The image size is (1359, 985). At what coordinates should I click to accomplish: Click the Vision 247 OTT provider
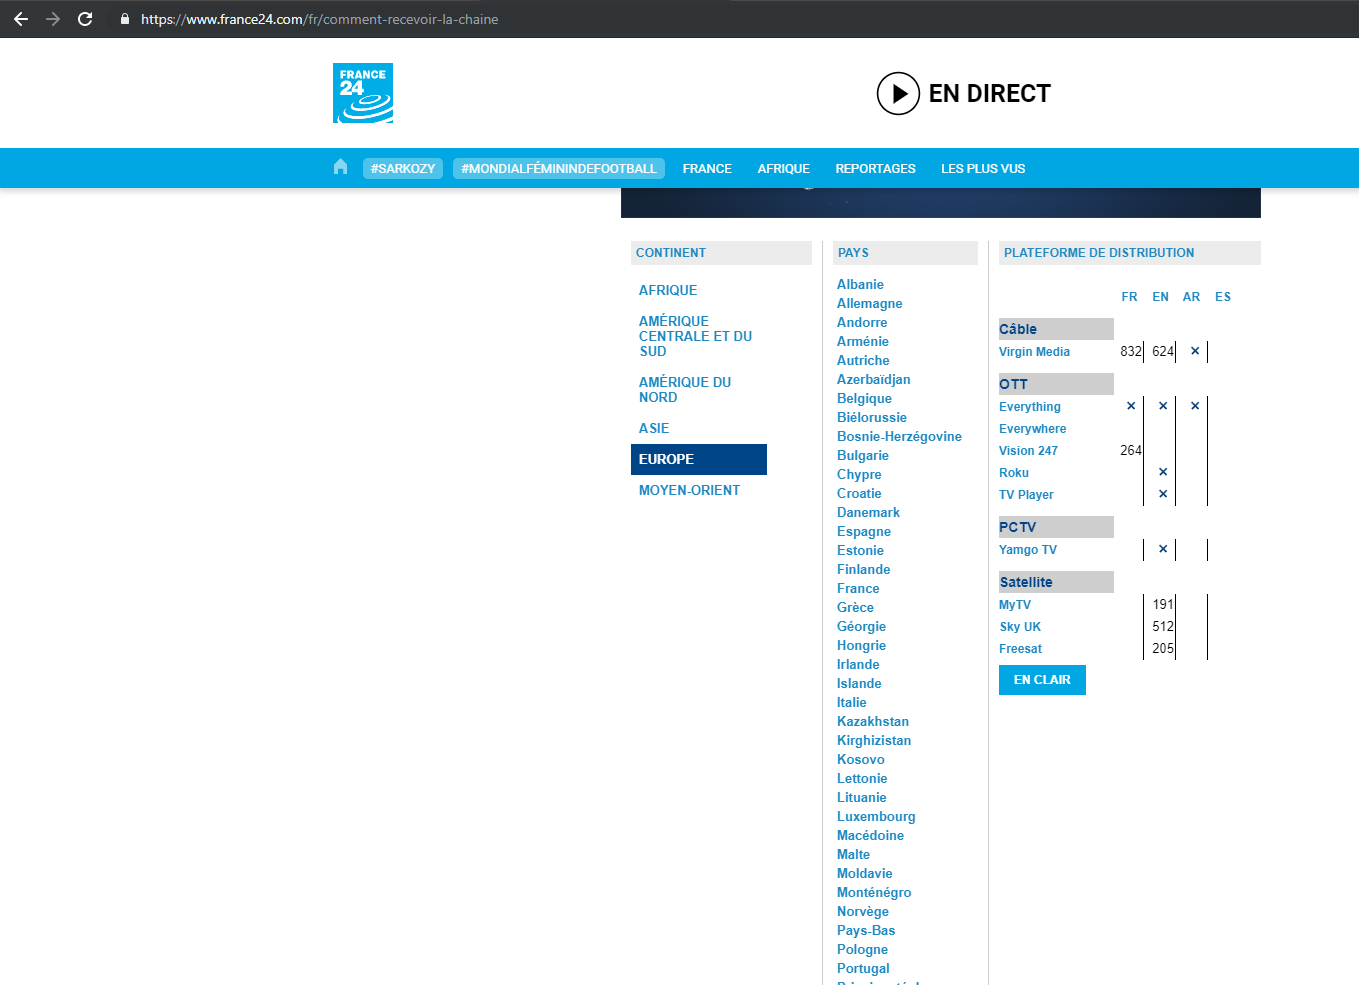[x=1028, y=451]
